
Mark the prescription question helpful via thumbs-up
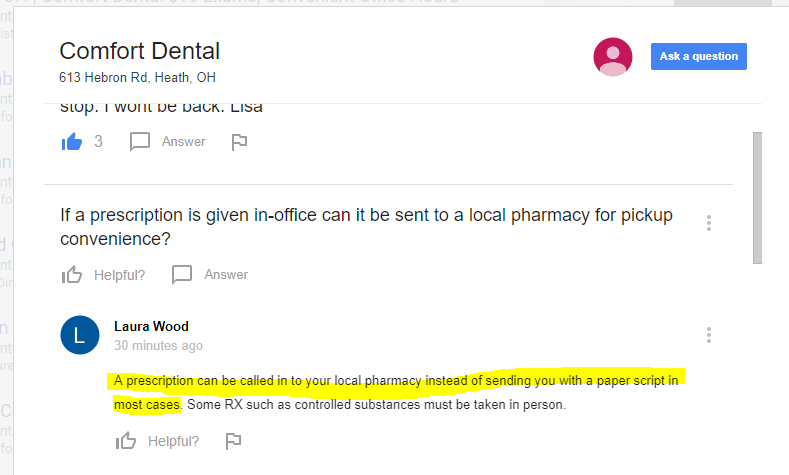click(71, 275)
